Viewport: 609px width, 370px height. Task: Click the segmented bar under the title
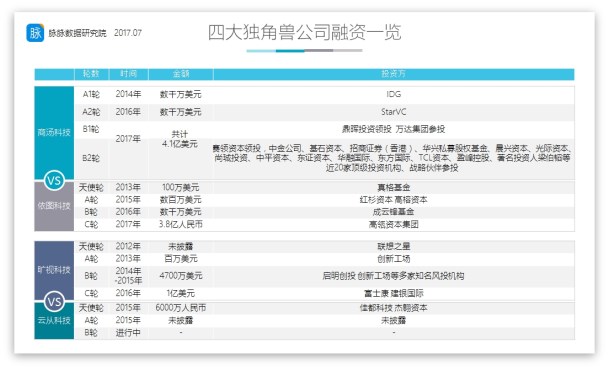[304, 50]
